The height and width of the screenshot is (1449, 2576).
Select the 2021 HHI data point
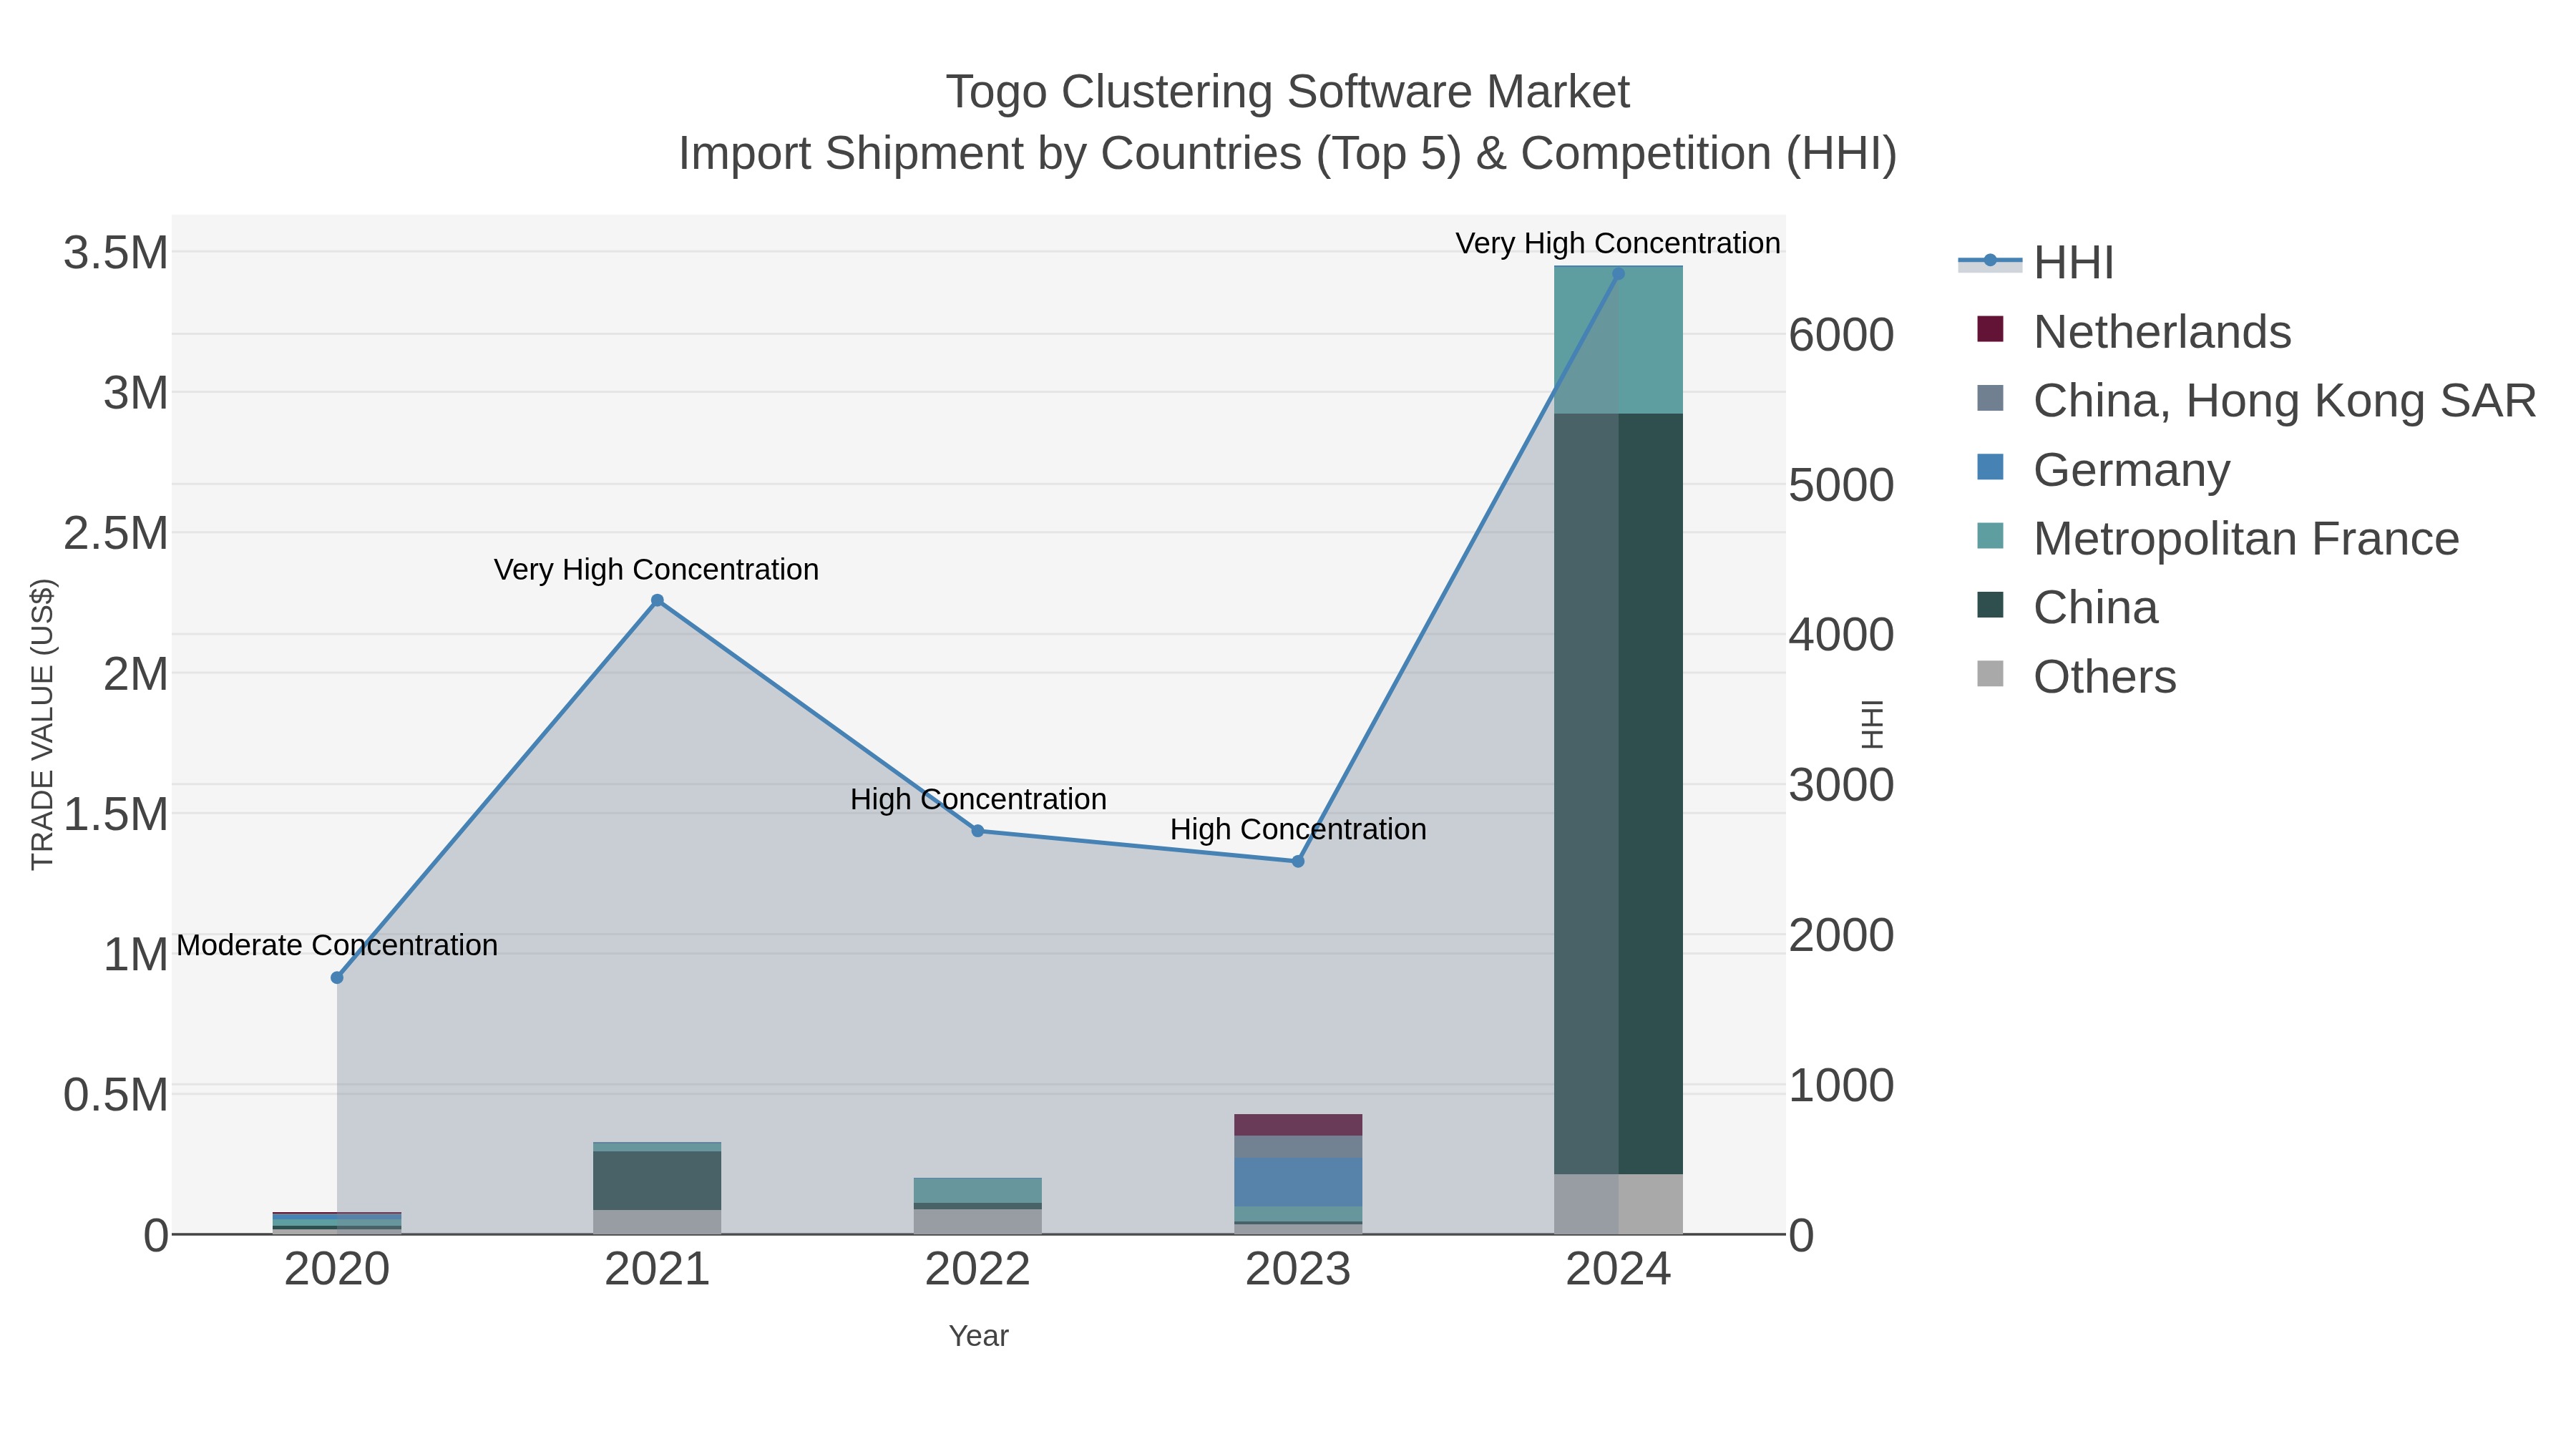point(657,600)
